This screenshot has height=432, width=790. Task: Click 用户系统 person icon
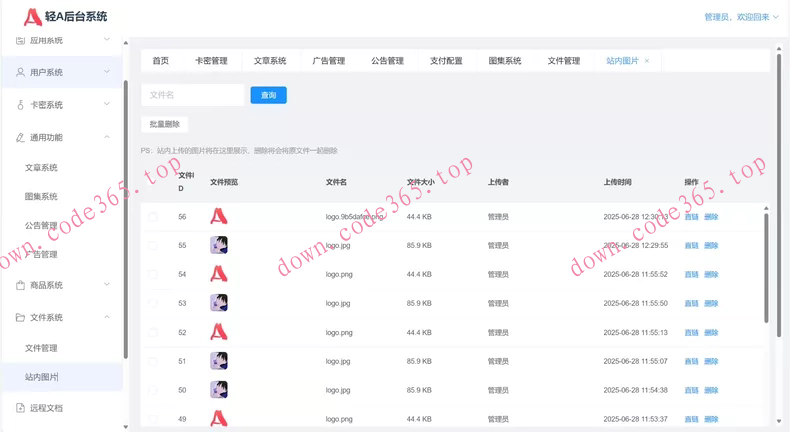coord(20,72)
